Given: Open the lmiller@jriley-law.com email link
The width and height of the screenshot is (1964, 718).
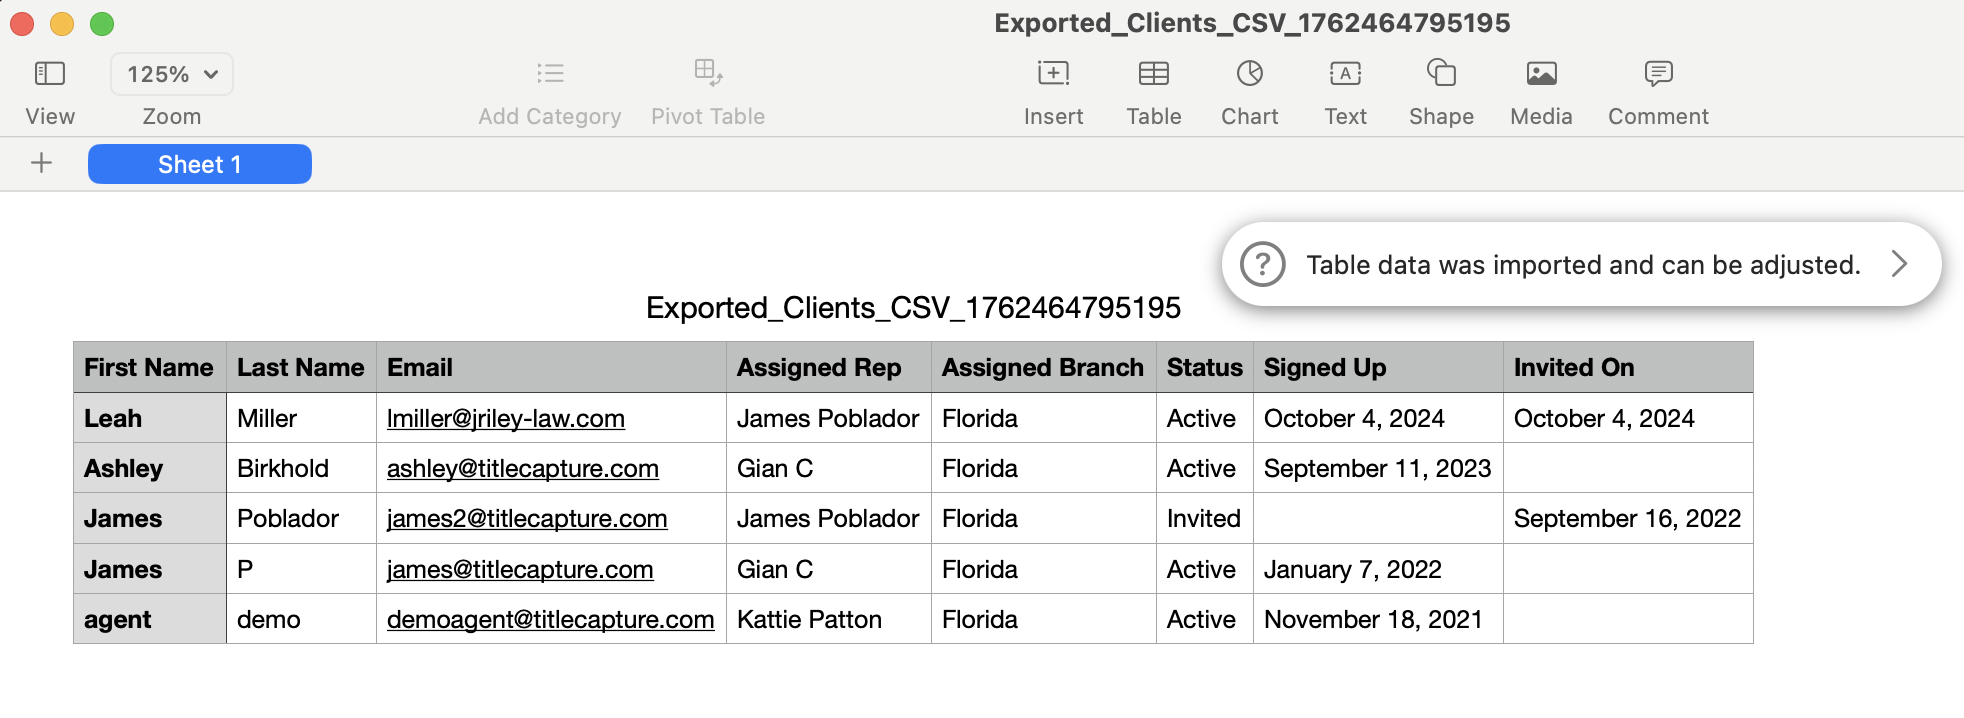Looking at the screenshot, I should (506, 418).
